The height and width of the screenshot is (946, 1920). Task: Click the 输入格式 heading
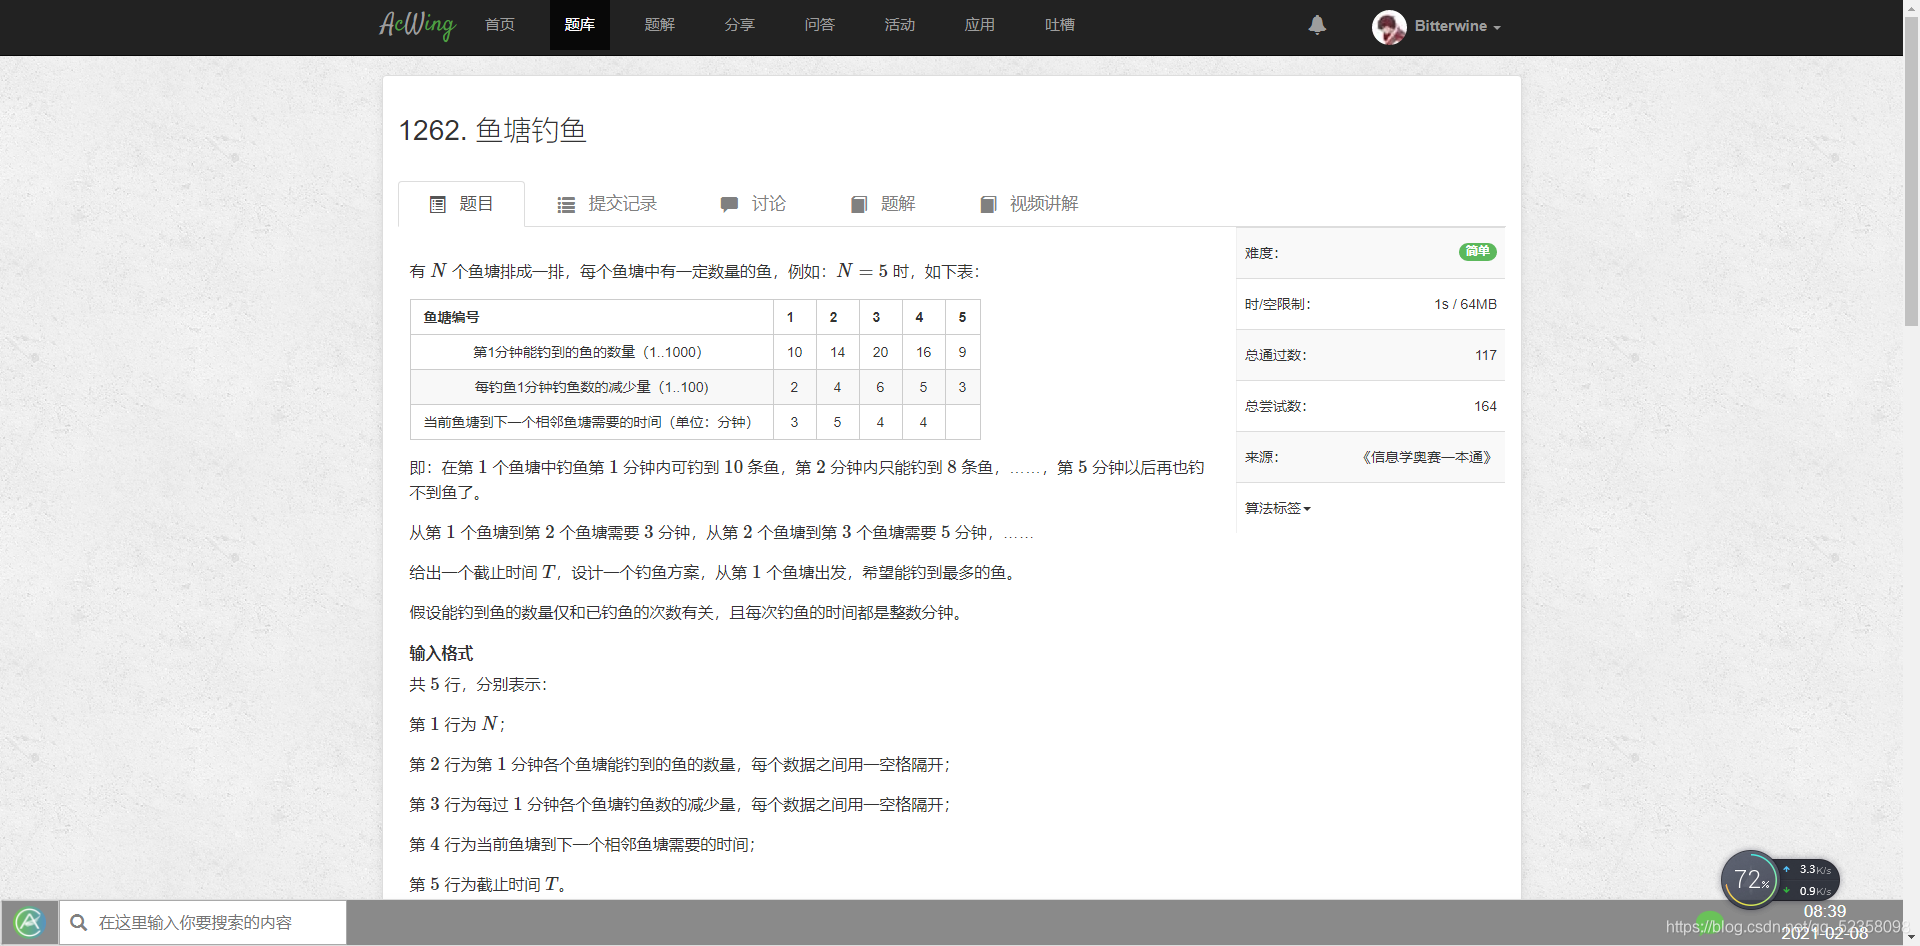coord(441,653)
